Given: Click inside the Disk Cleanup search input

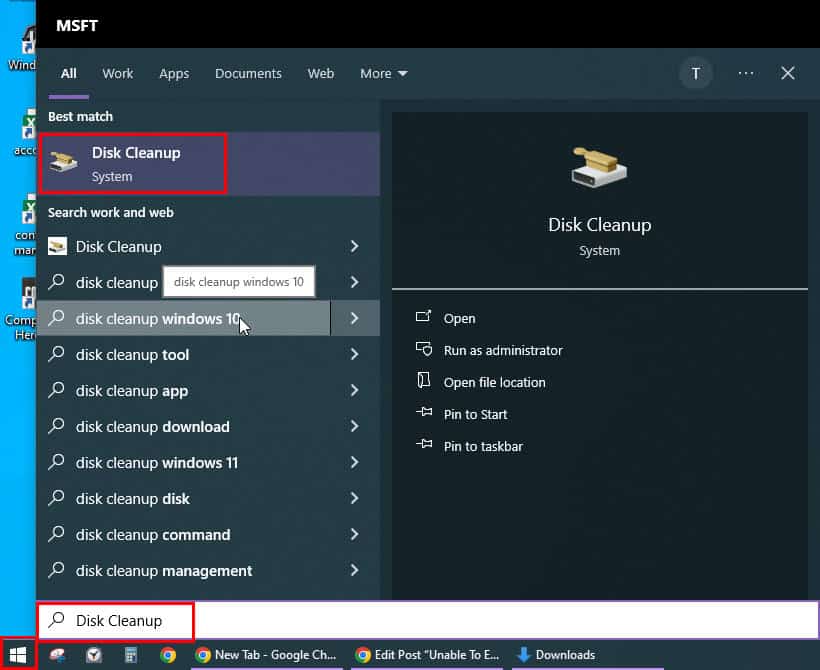Looking at the screenshot, I should pyautogui.click(x=428, y=620).
